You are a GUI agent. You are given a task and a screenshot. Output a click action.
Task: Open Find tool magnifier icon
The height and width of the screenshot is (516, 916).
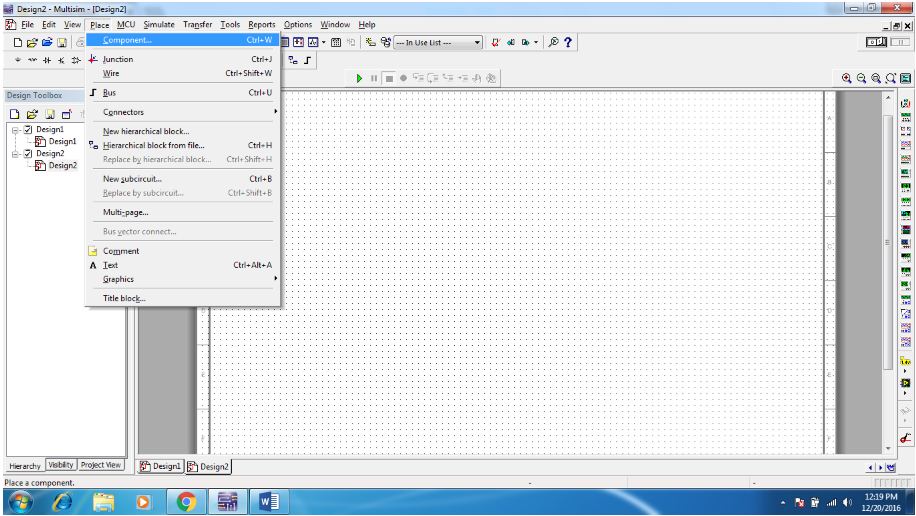tap(553, 42)
